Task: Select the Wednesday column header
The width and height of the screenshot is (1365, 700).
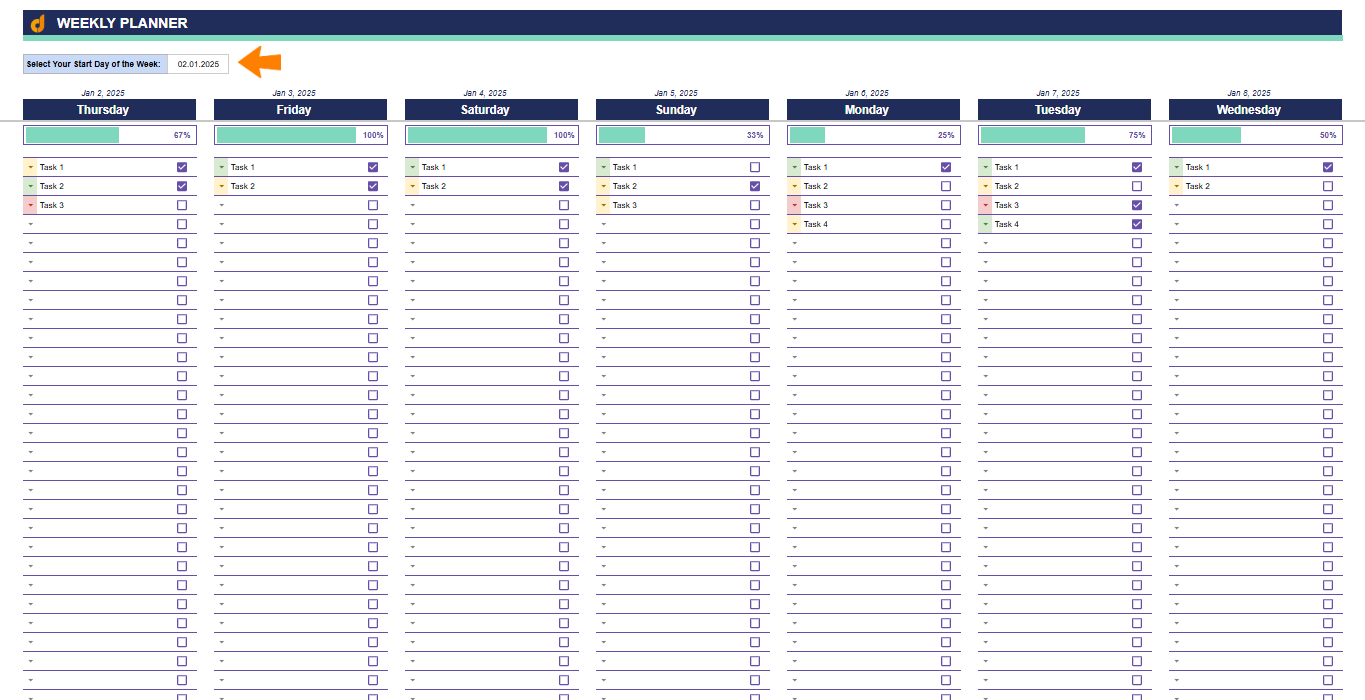Action: [x=1256, y=110]
